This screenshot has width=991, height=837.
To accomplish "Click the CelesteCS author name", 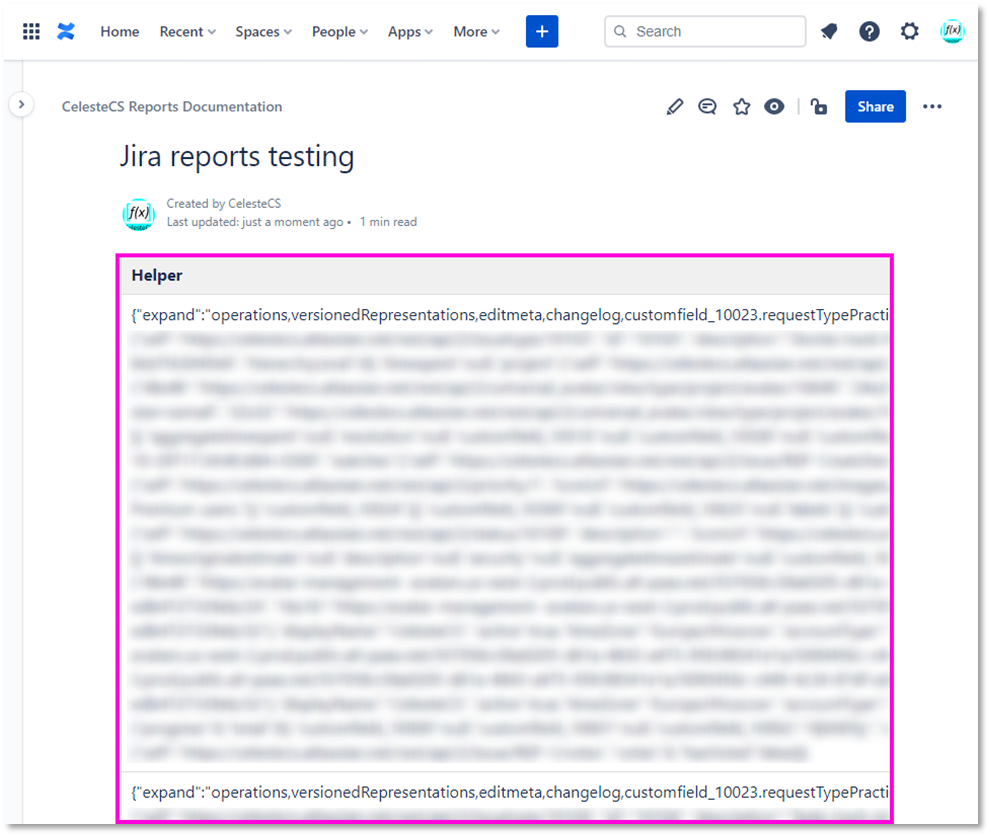I will (x=254, y=204).
